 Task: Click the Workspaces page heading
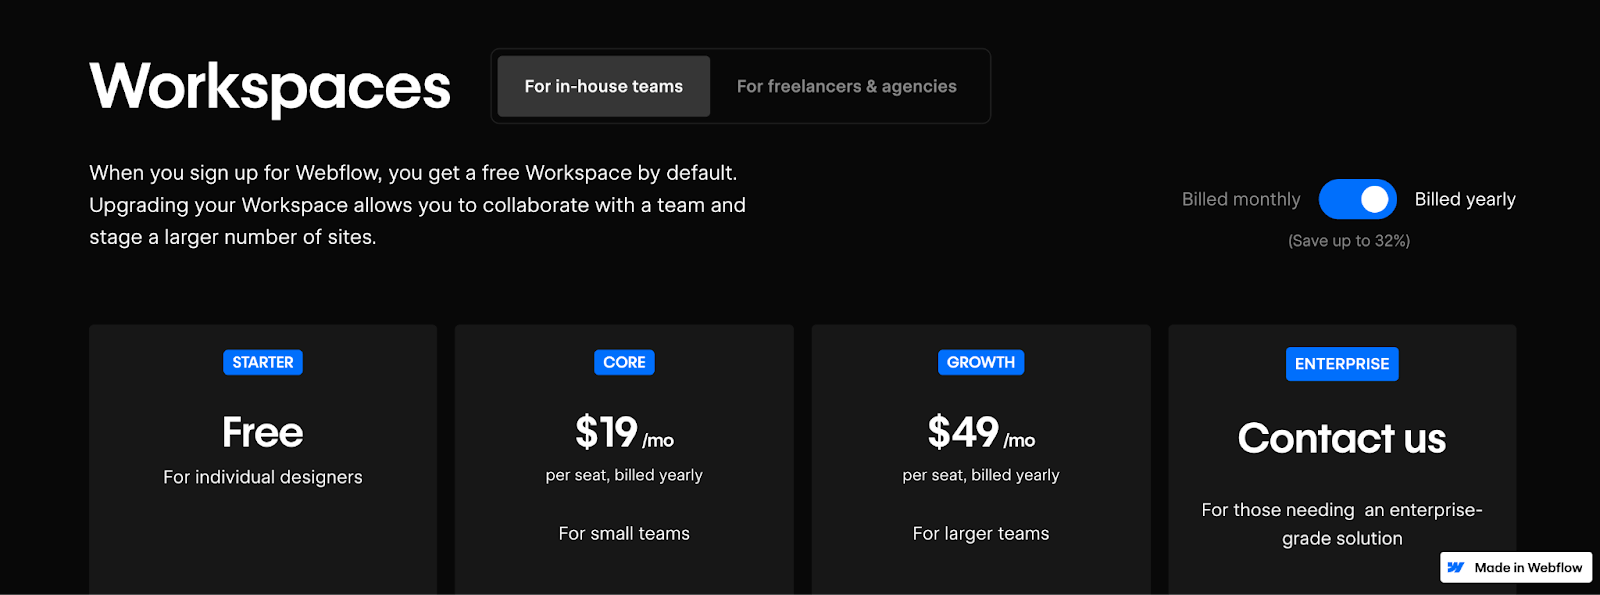[270, 88]
